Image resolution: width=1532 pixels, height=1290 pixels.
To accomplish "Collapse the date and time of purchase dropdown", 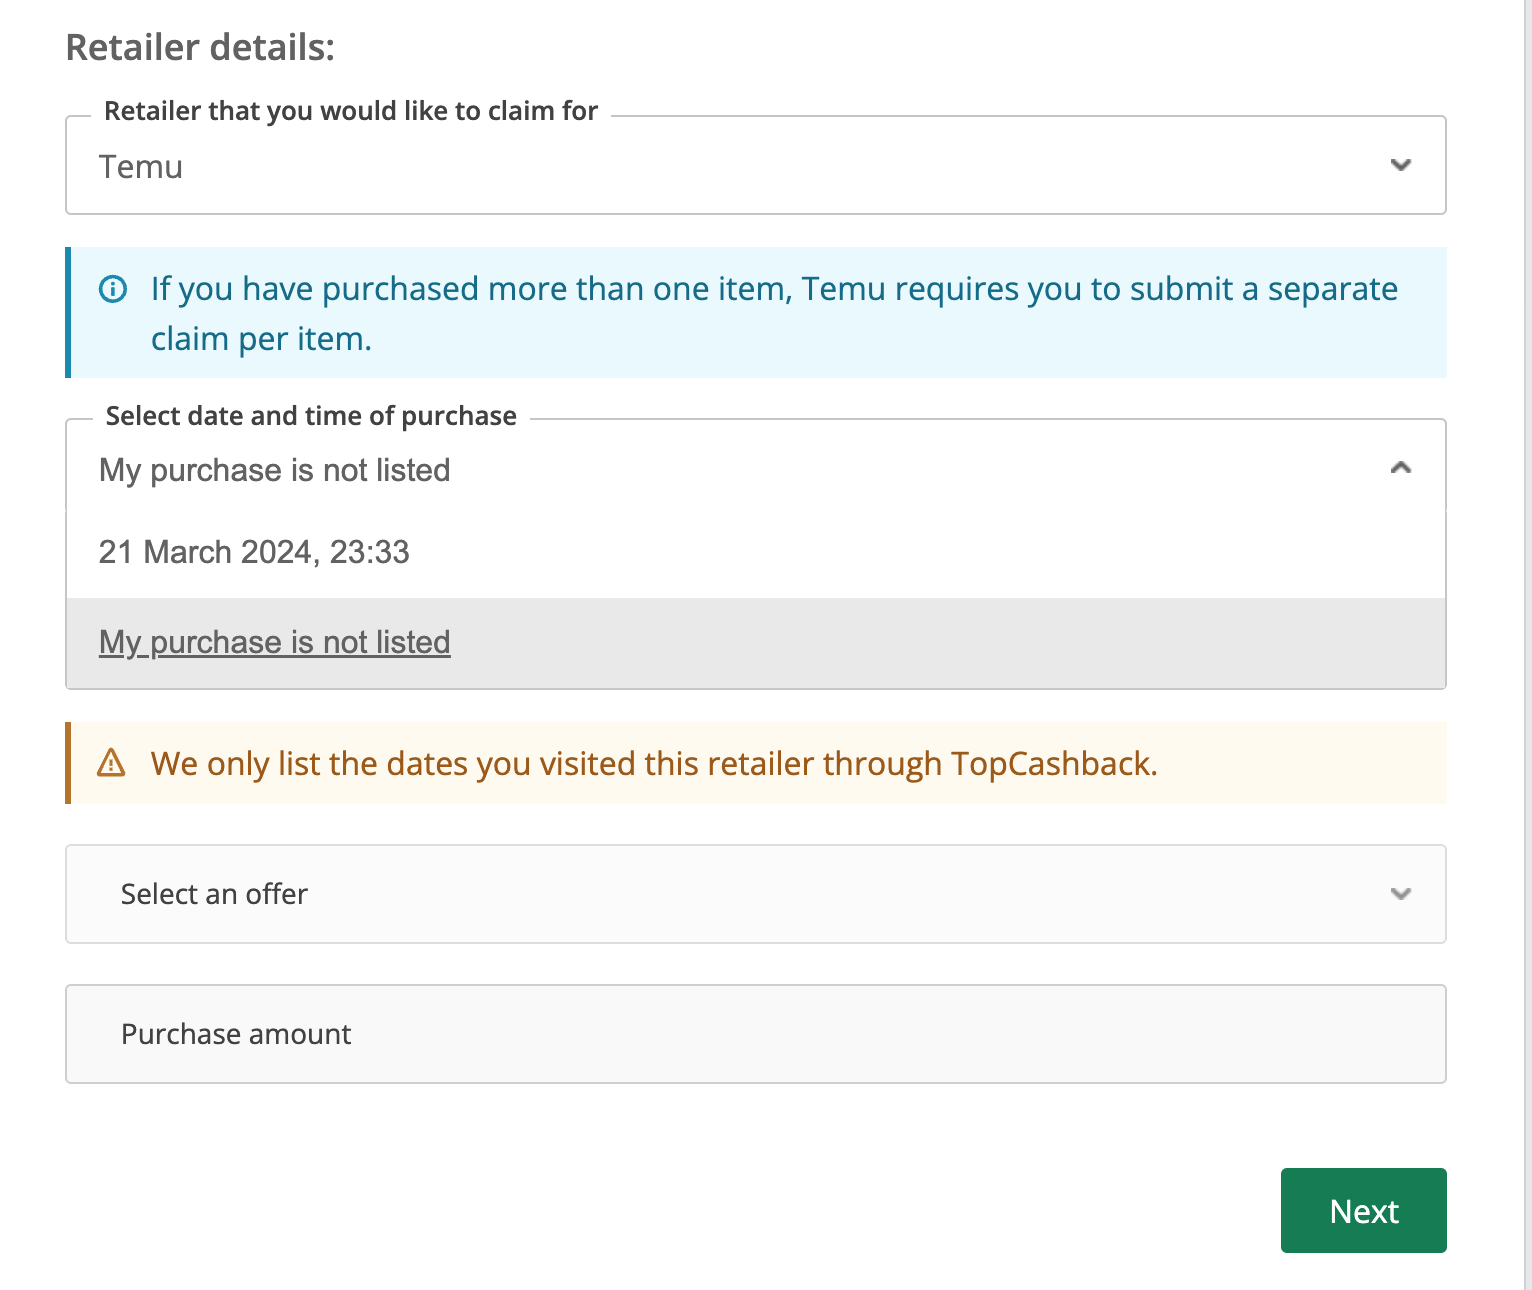I will point(1400,467).
